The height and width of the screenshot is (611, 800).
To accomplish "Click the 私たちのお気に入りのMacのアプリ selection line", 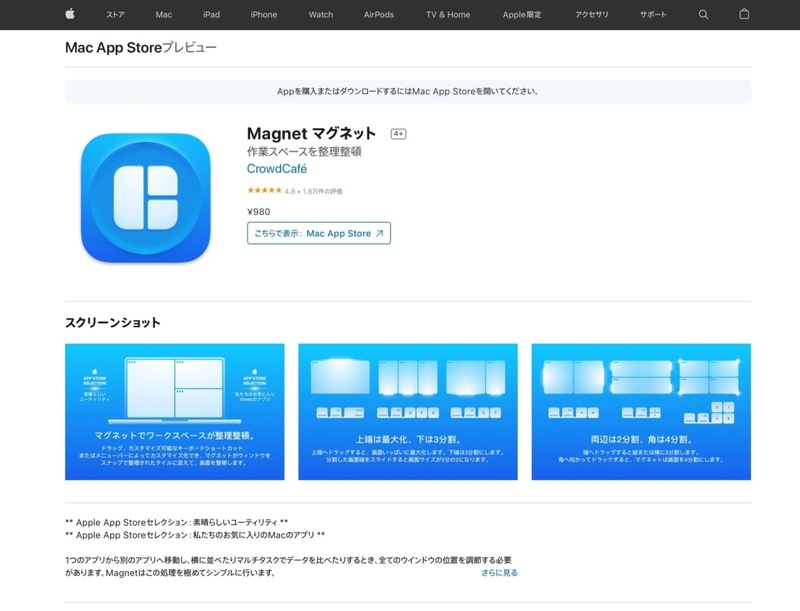I will click(195, 535).
